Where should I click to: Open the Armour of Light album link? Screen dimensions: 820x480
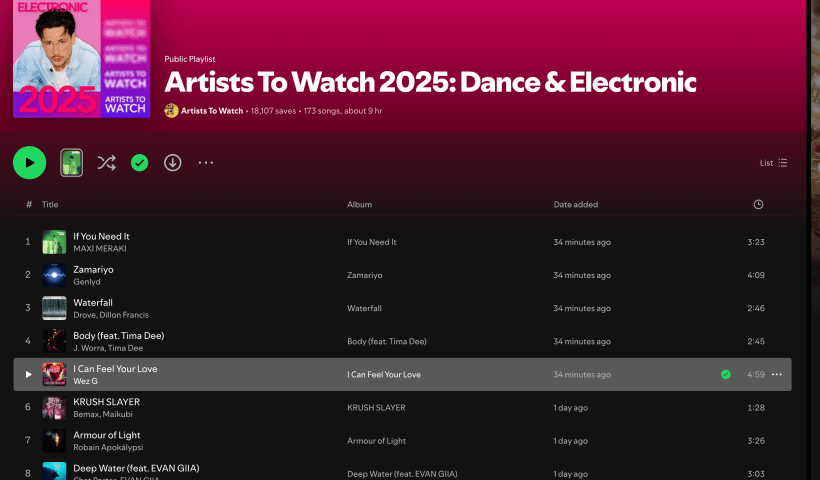point(376,441)
